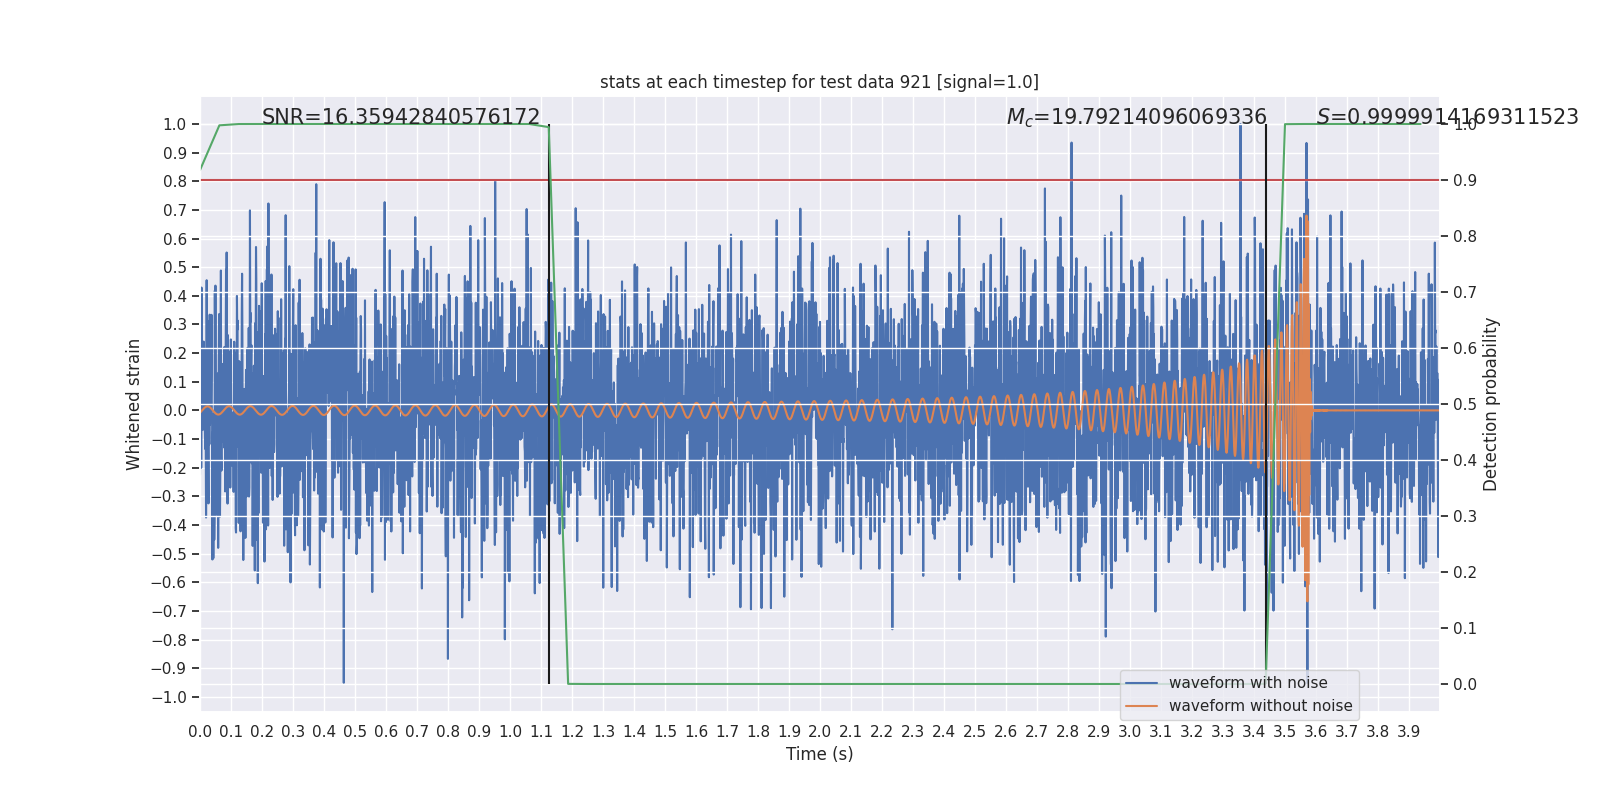
Task: Click the "Whitened strain" y-axis label
Action: pyautogui.click(x=133, y=404)
